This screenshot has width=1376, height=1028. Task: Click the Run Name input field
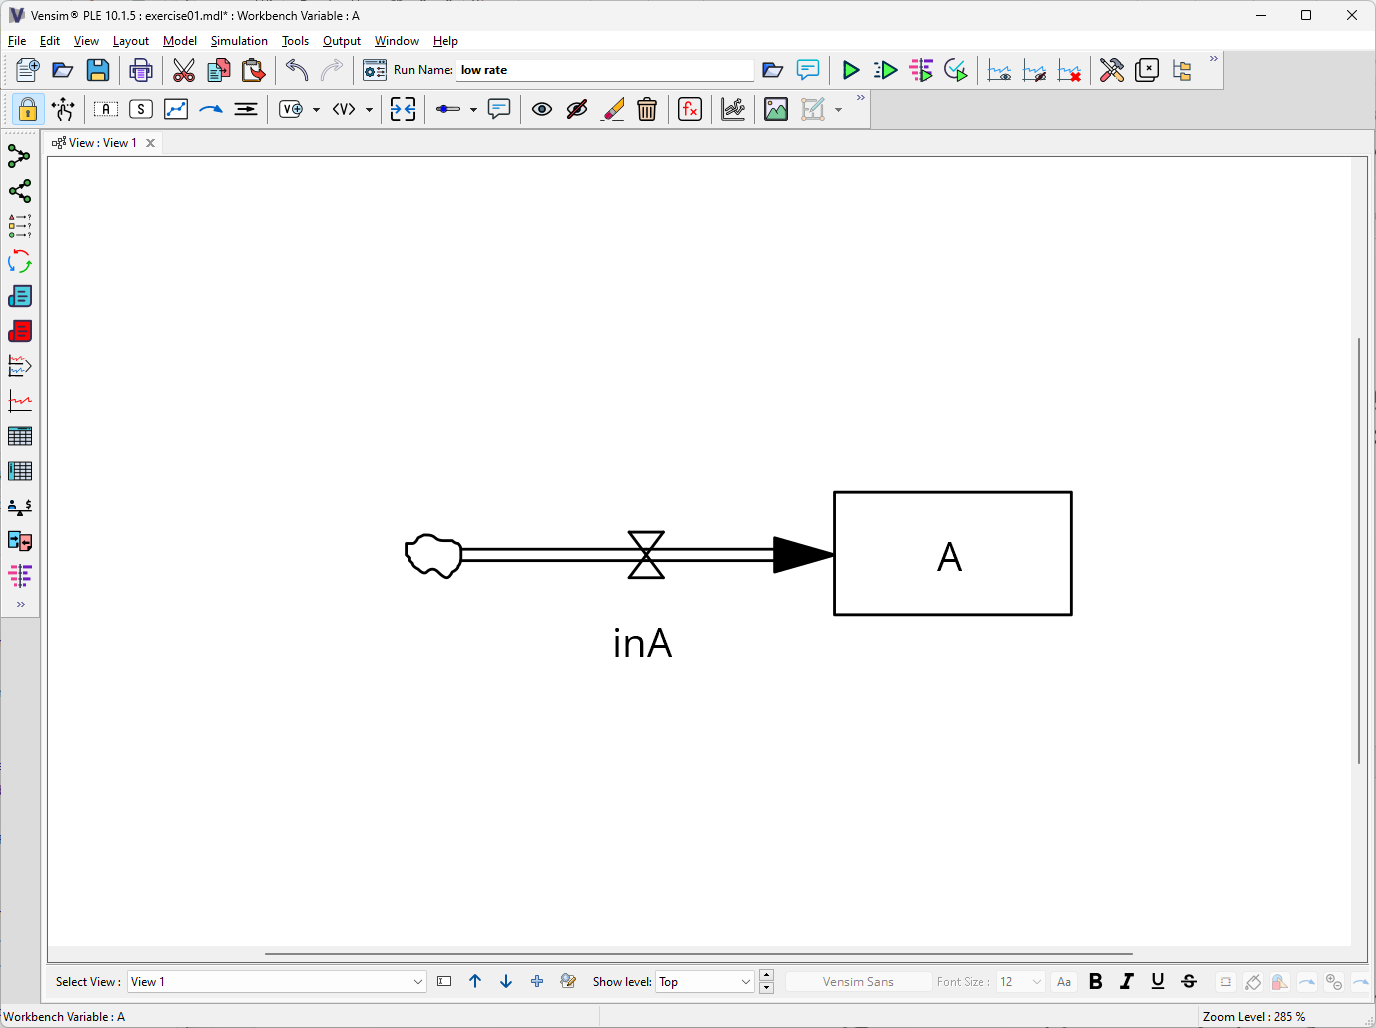click(x=604, y=70)
